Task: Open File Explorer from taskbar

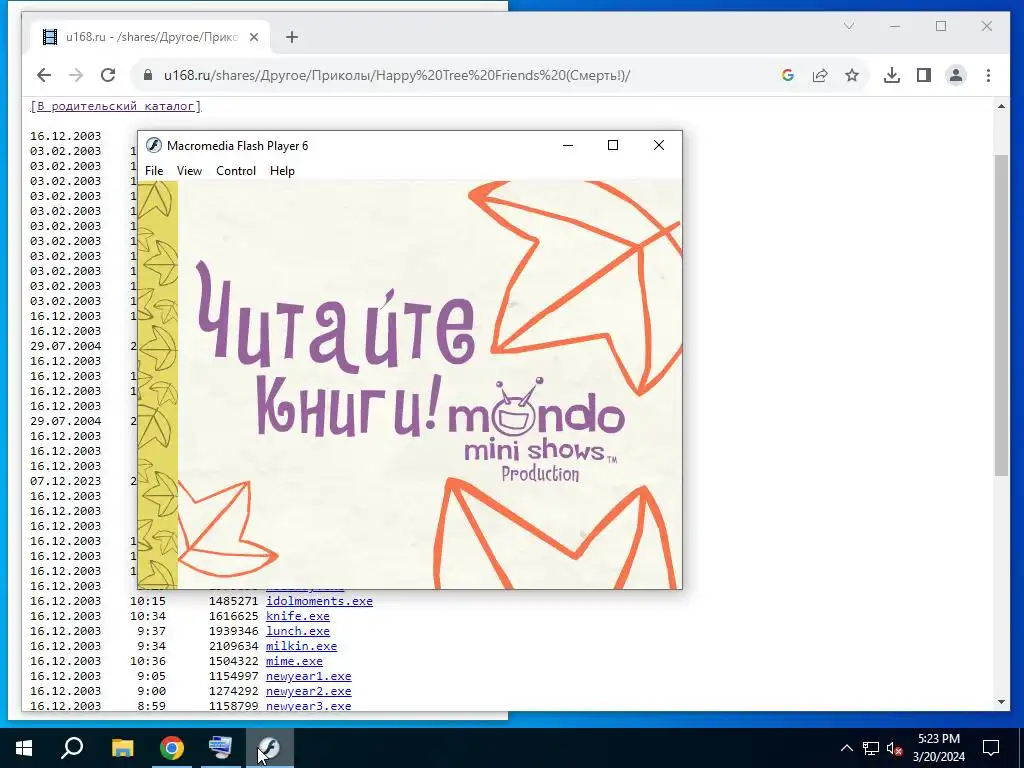Action: click(x=122, y=748)
